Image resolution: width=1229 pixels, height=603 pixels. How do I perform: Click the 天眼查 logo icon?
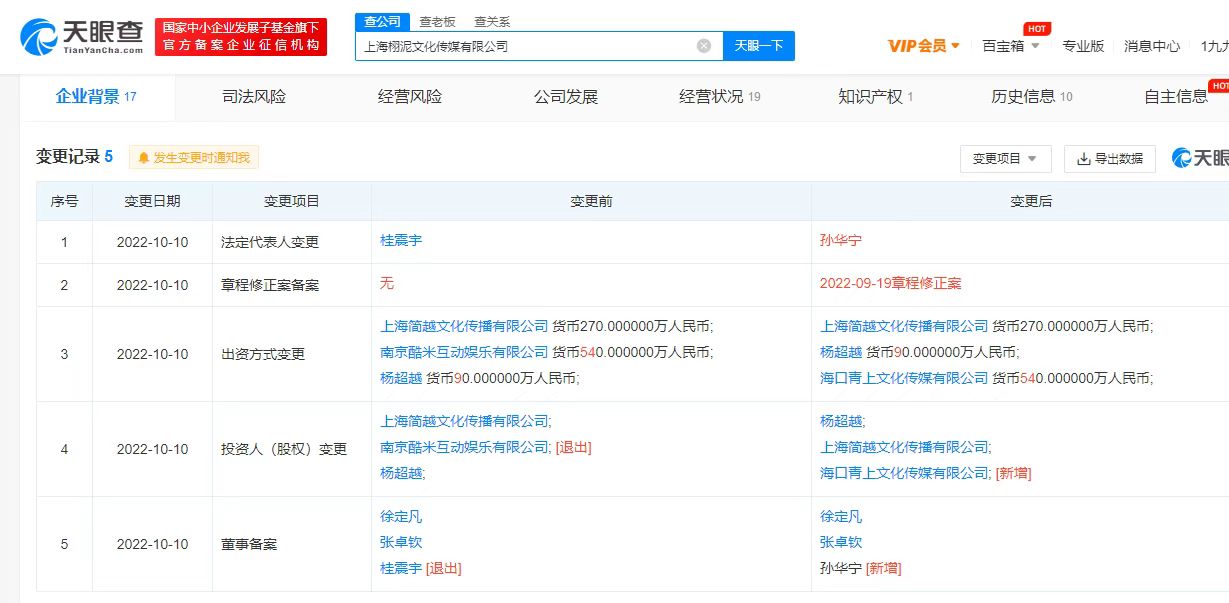pyautogui.click(x=38, y=37)
